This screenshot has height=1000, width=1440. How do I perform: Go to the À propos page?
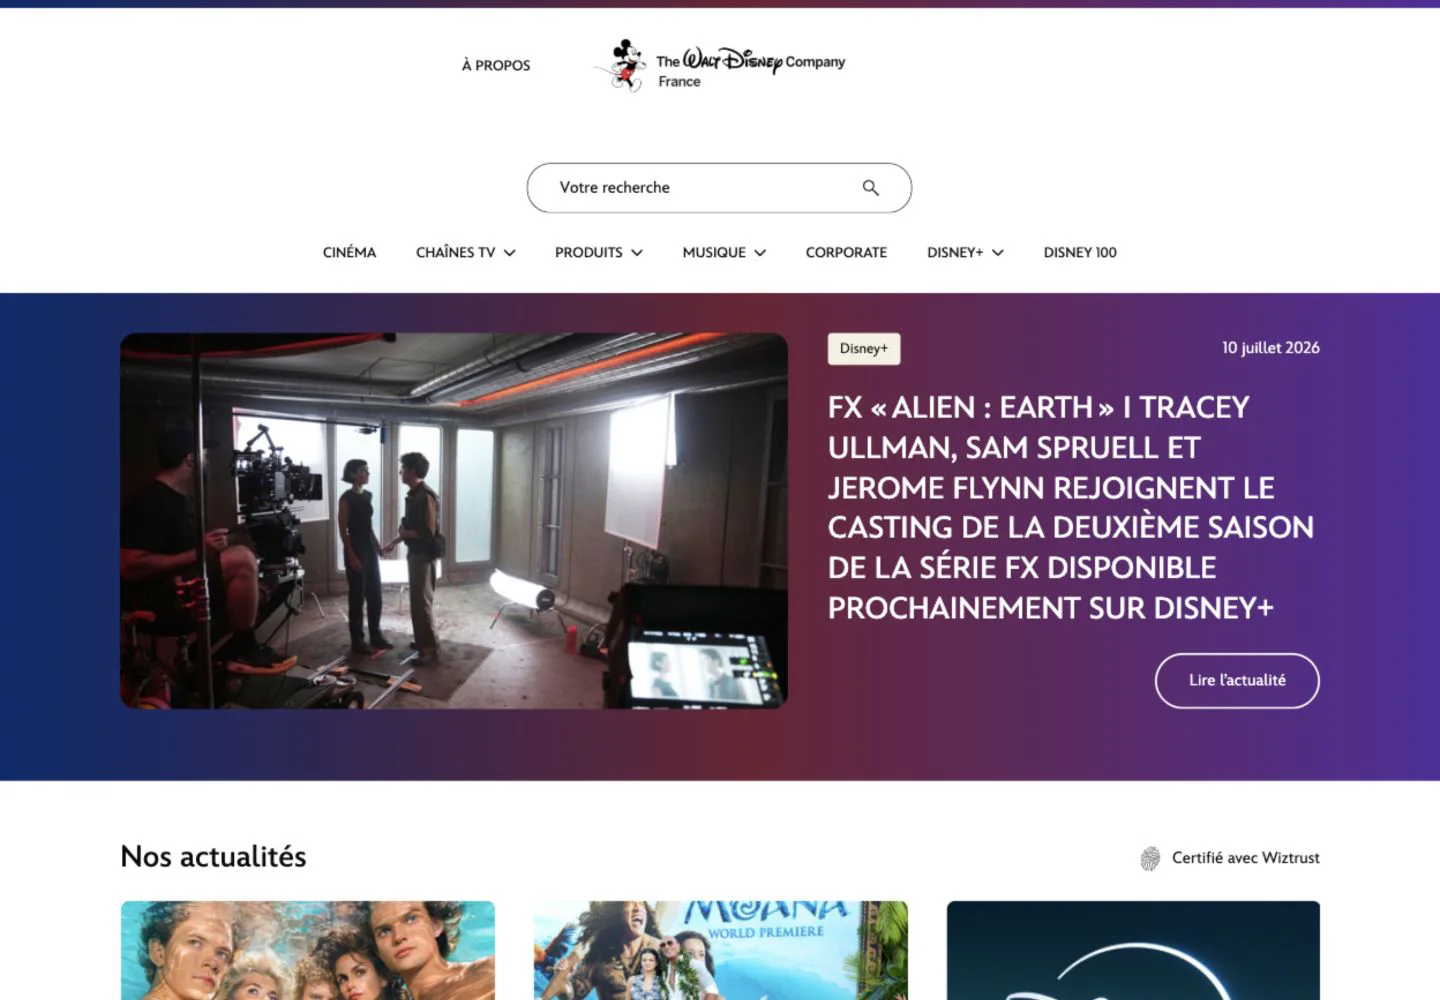(x=496, y=65)
